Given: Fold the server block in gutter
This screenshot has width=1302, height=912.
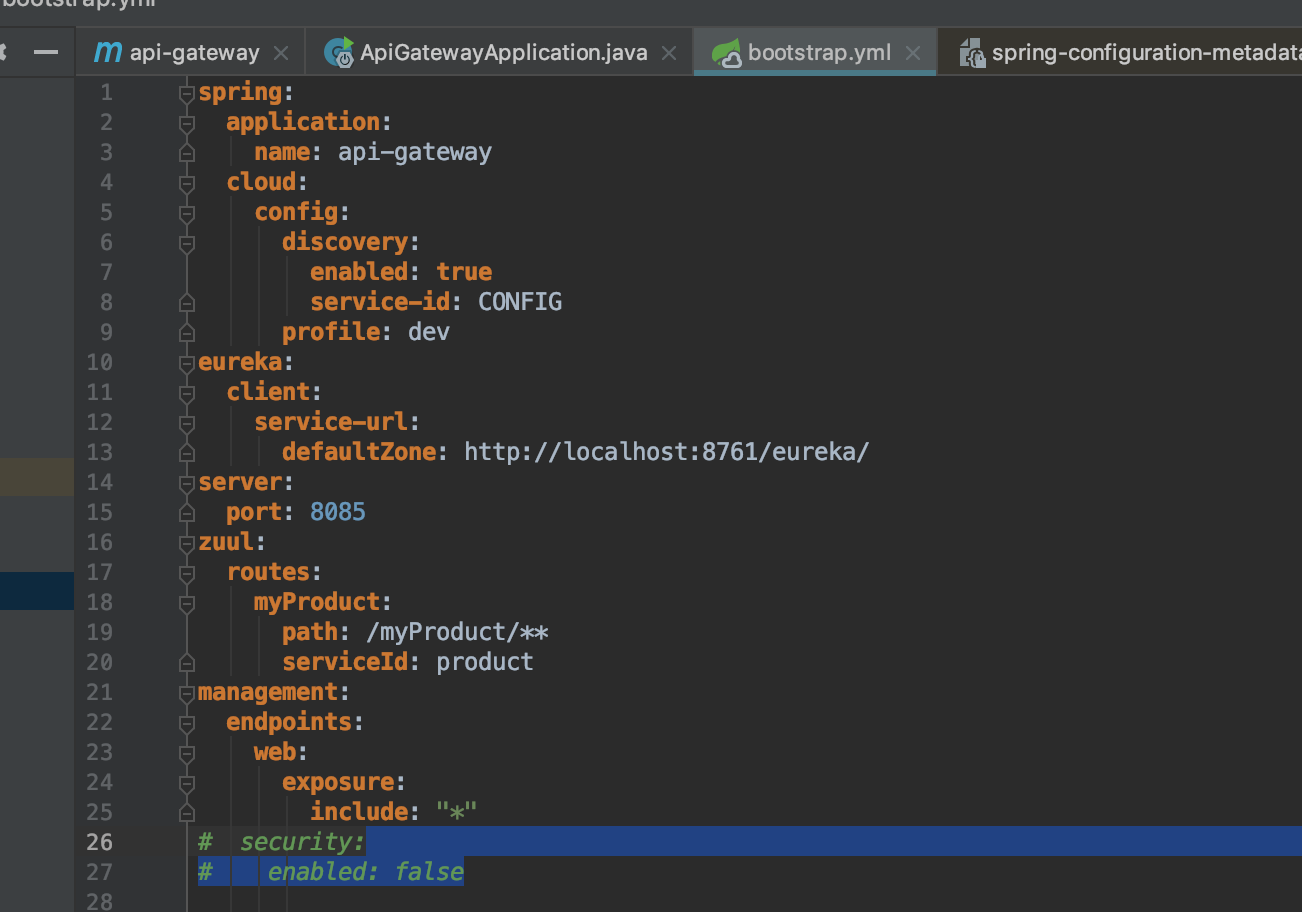Looking at the screenshot, I should pyautogui.click(x=186, y=482).
